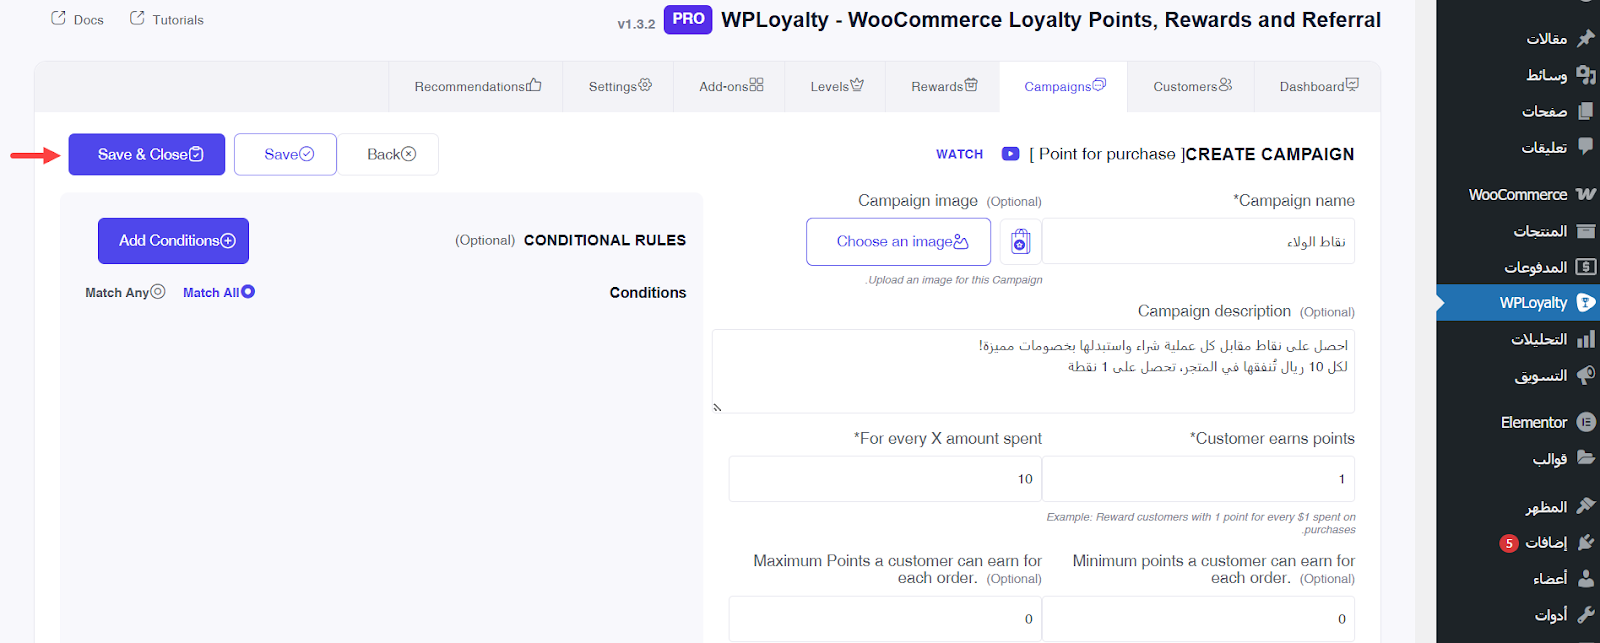Screen dimensions: 1600x643
Task: Select the Match Any radio option
Action: [x=157, y=292]
